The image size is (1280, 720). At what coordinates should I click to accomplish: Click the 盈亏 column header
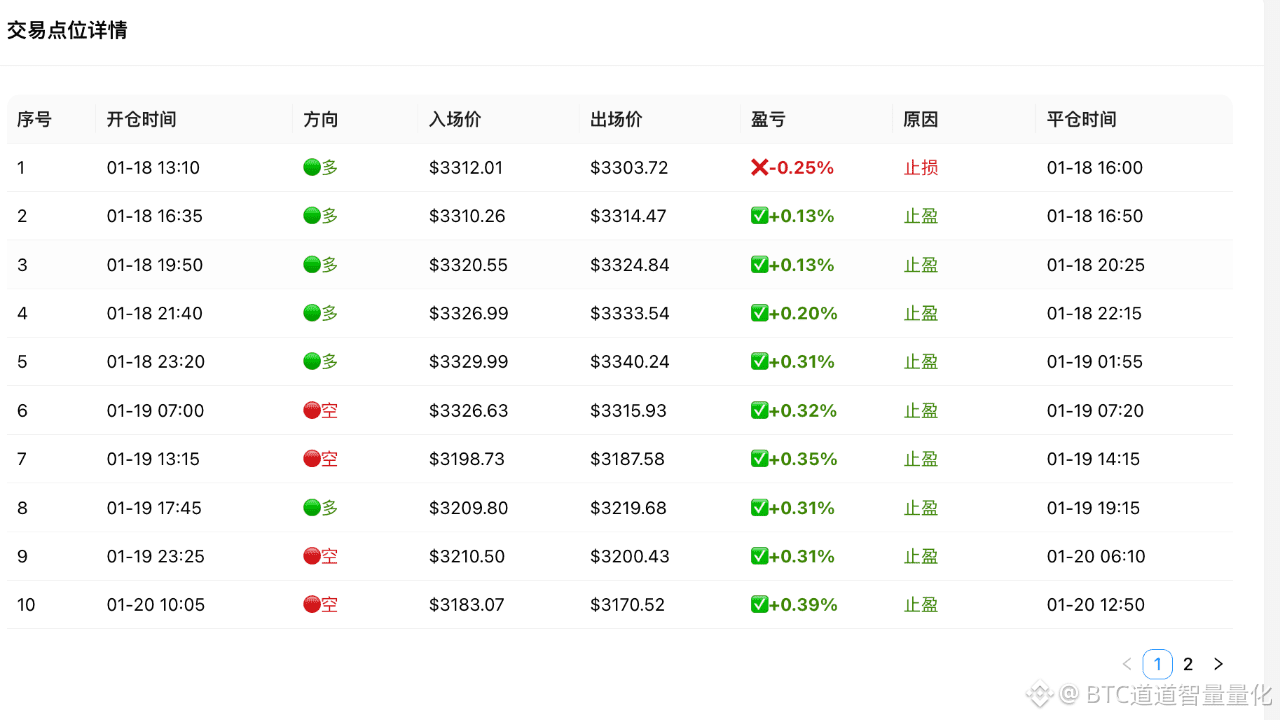[768, 119]
